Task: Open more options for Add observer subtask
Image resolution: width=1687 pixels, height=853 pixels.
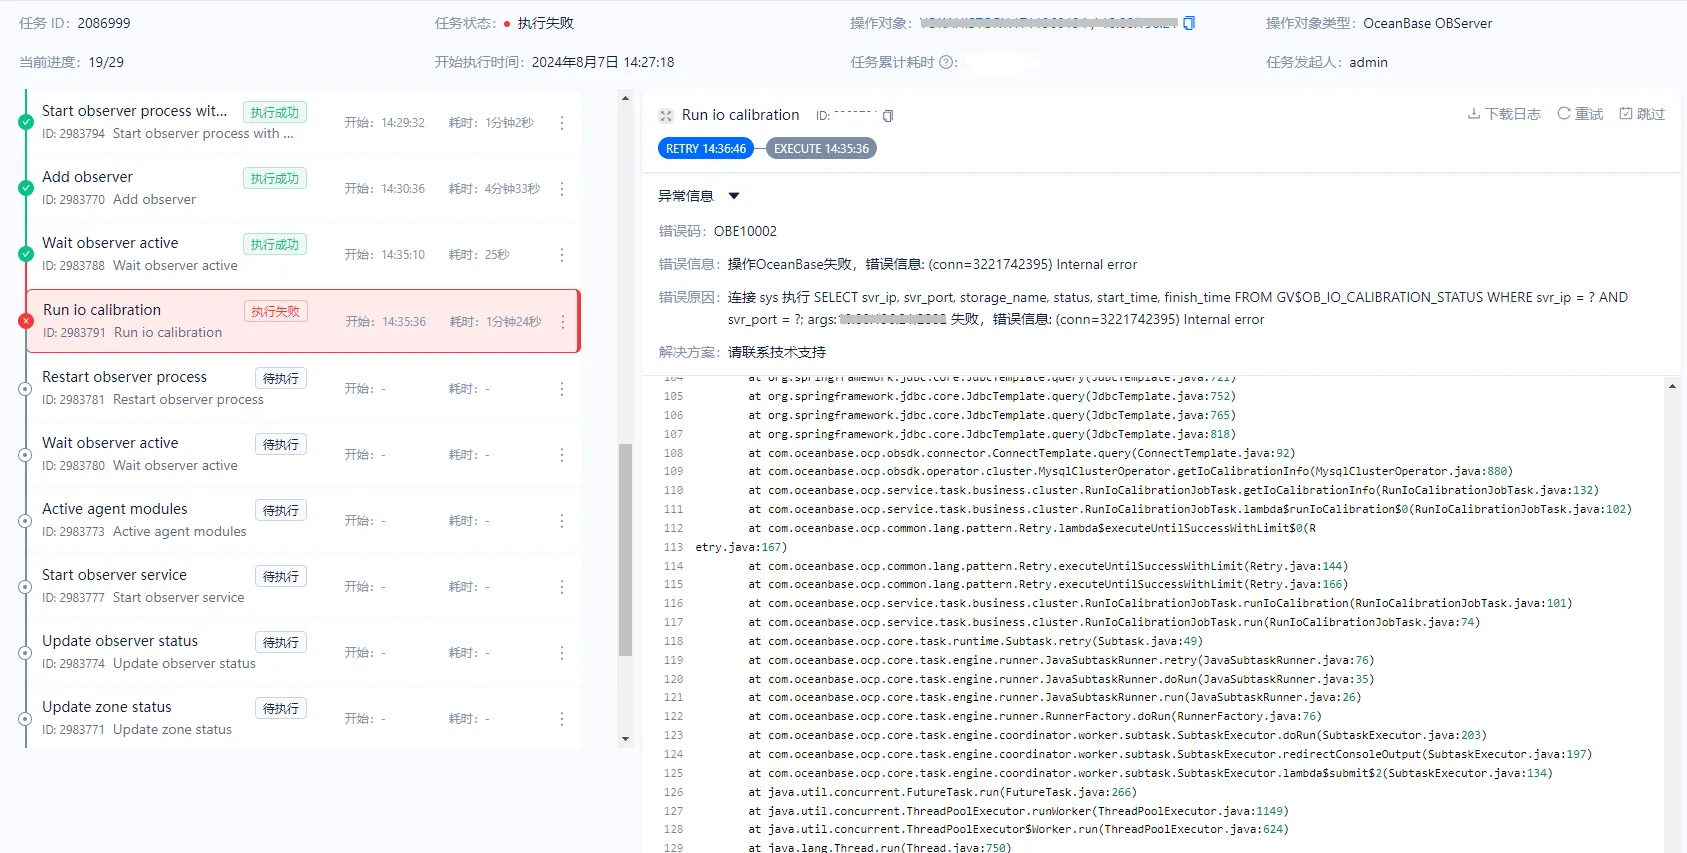Action: [x=562, y=189]
